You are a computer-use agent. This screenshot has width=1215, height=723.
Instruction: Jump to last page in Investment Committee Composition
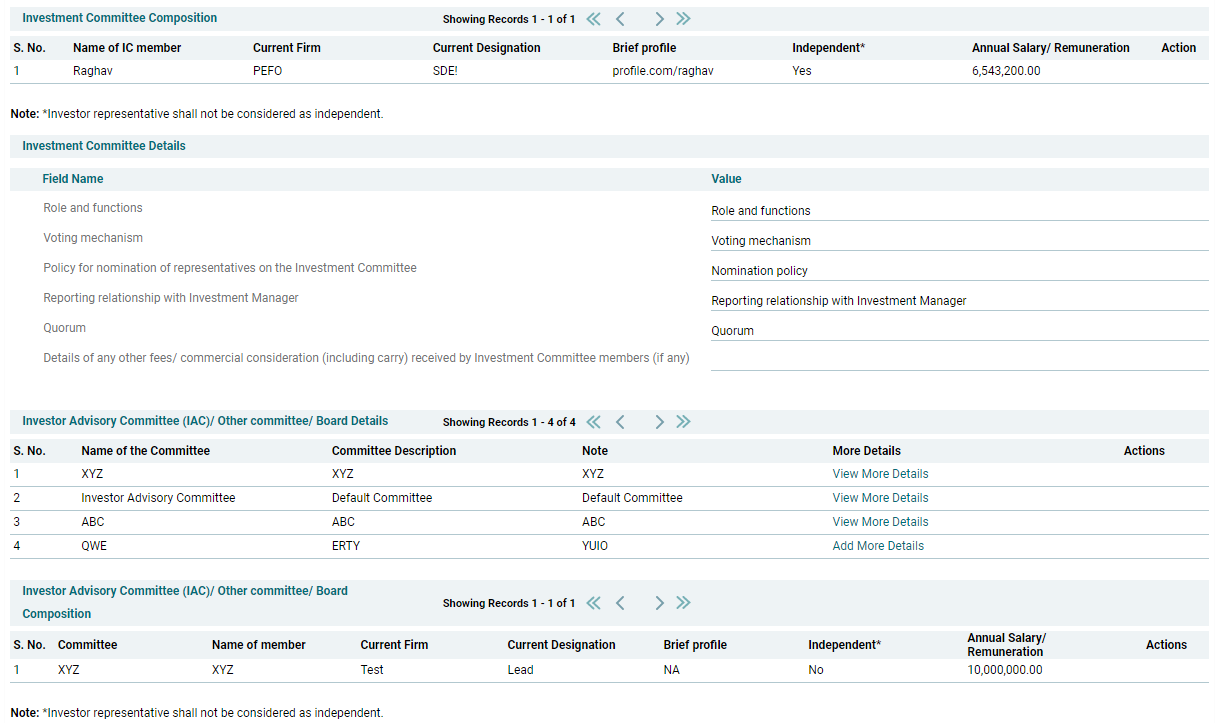click(x=683, y=19)
